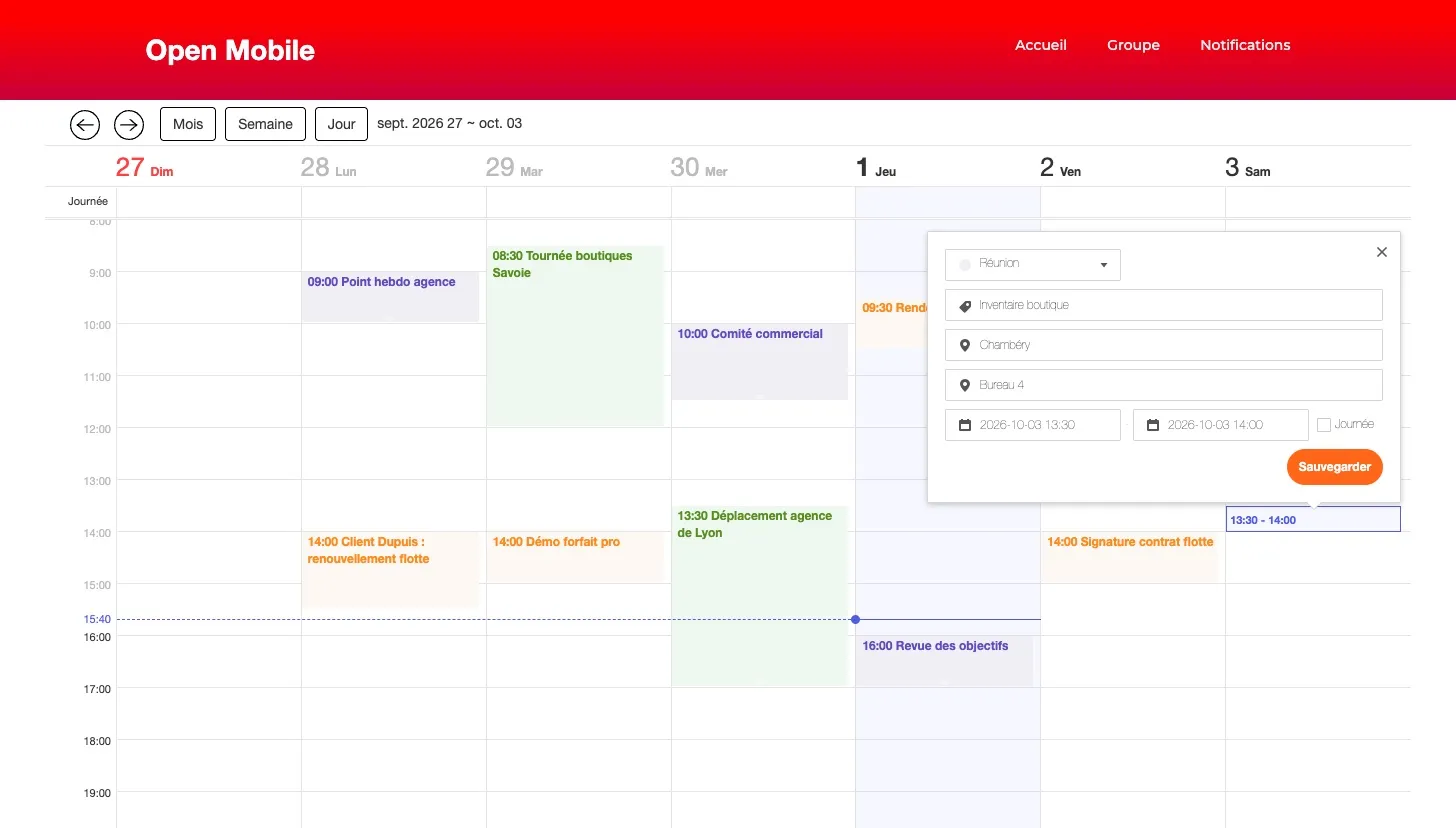Enable the Journée all-day checkbox

click(x=1324, y=425)
